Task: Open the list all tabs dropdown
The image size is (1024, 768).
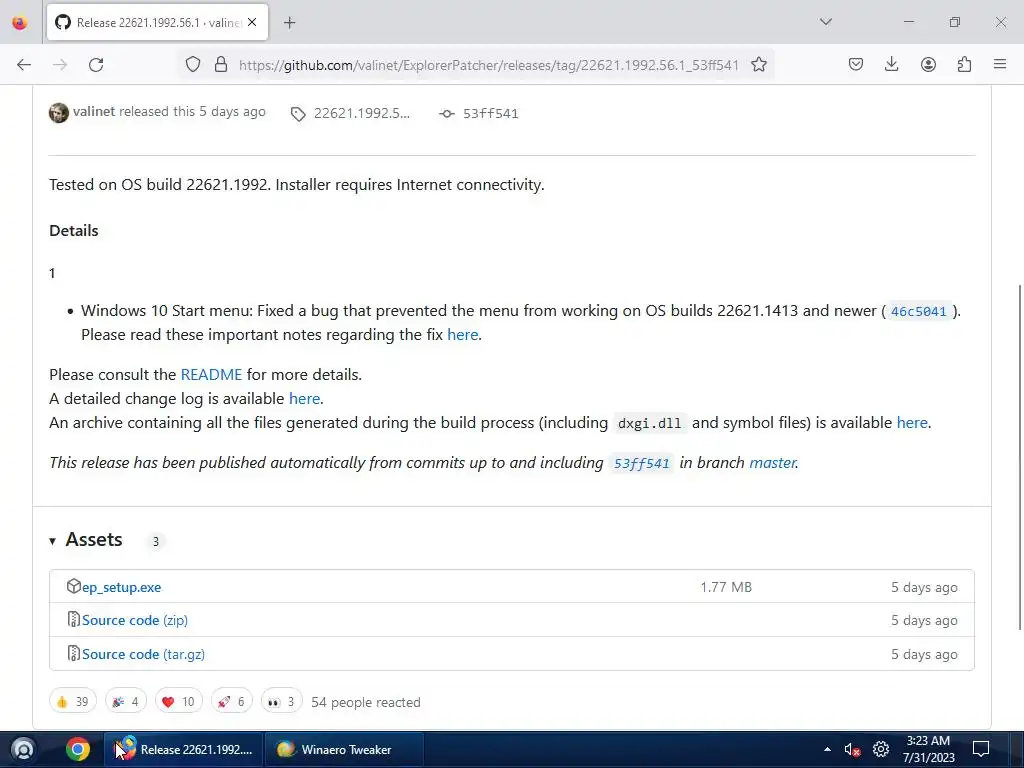Action: 826,22
